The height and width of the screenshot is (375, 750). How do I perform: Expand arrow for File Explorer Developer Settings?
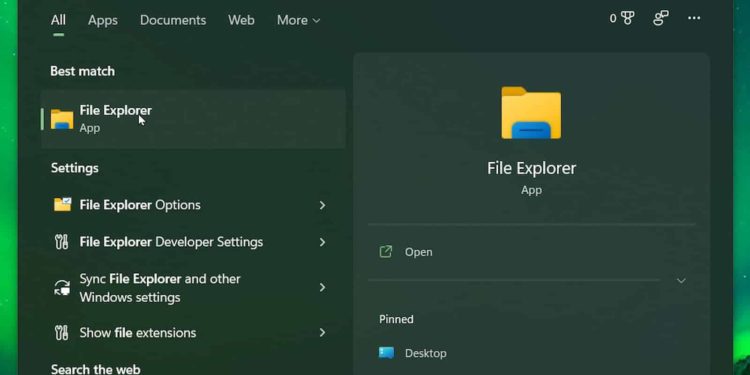tap(322, 242)
